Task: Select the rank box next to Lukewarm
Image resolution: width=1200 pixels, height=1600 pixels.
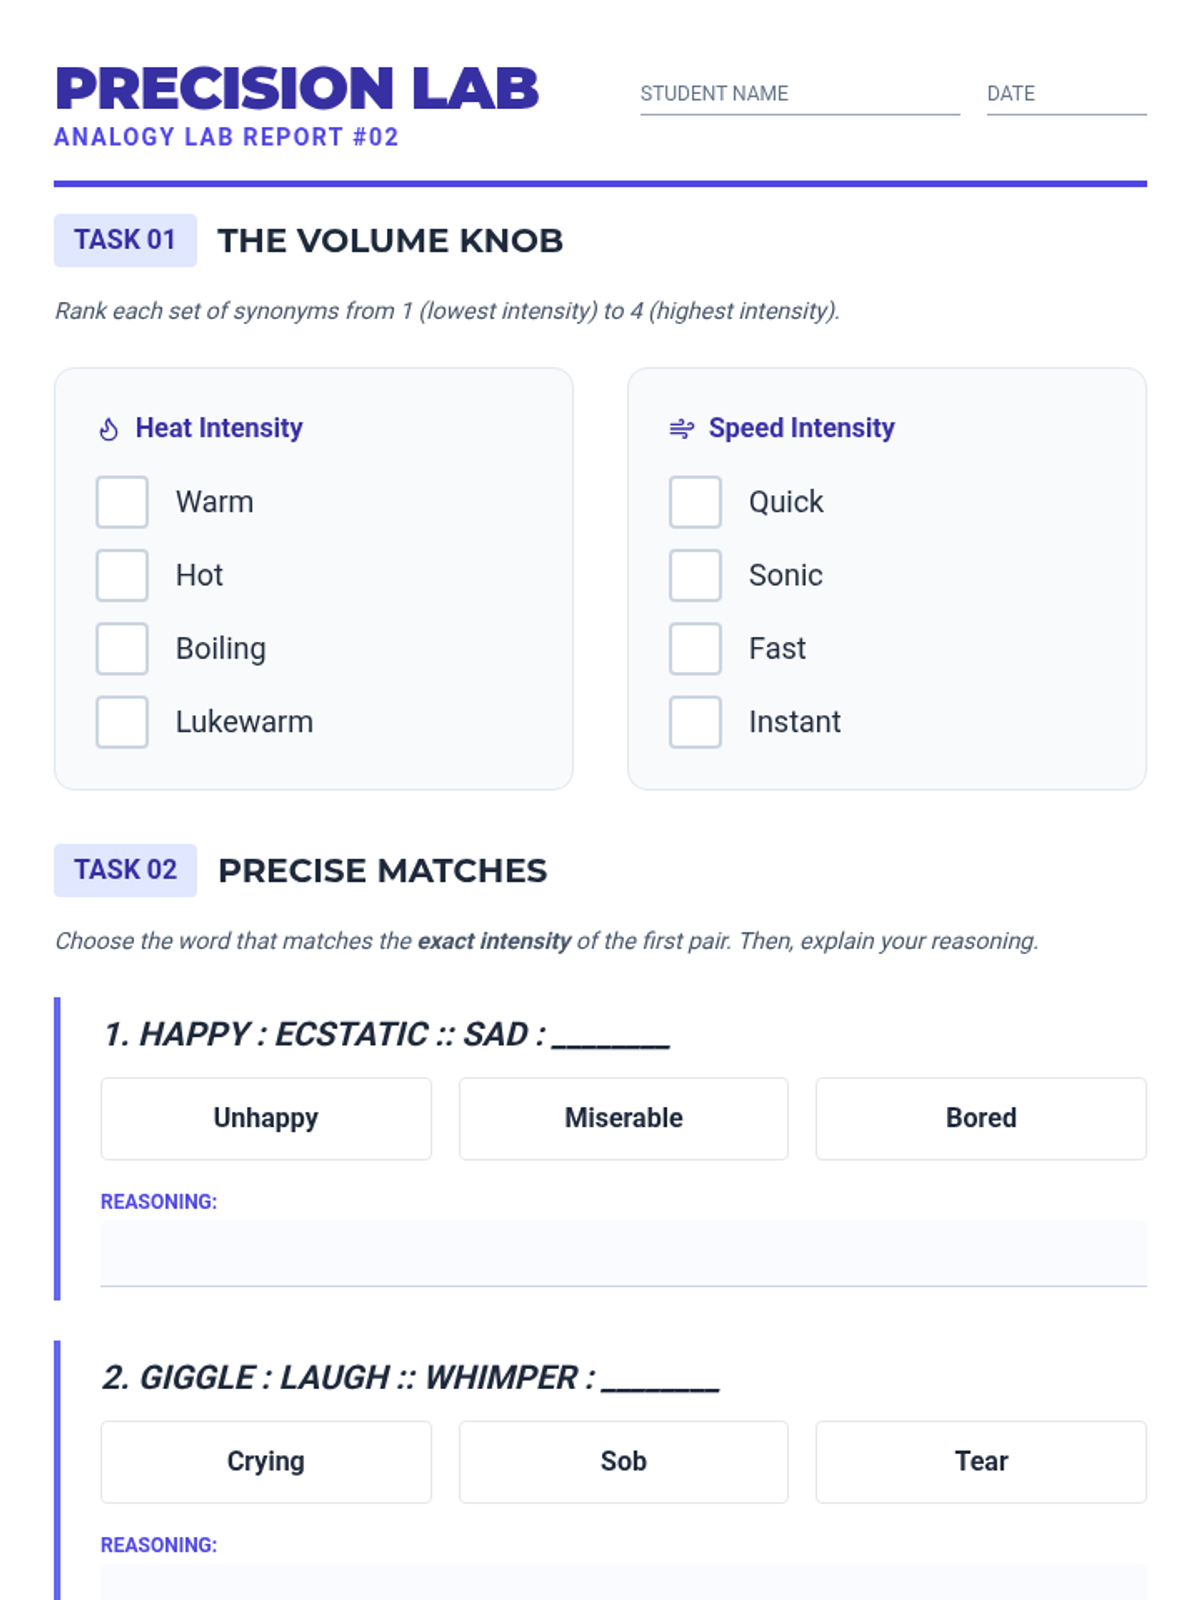Action: coord(122,722)
